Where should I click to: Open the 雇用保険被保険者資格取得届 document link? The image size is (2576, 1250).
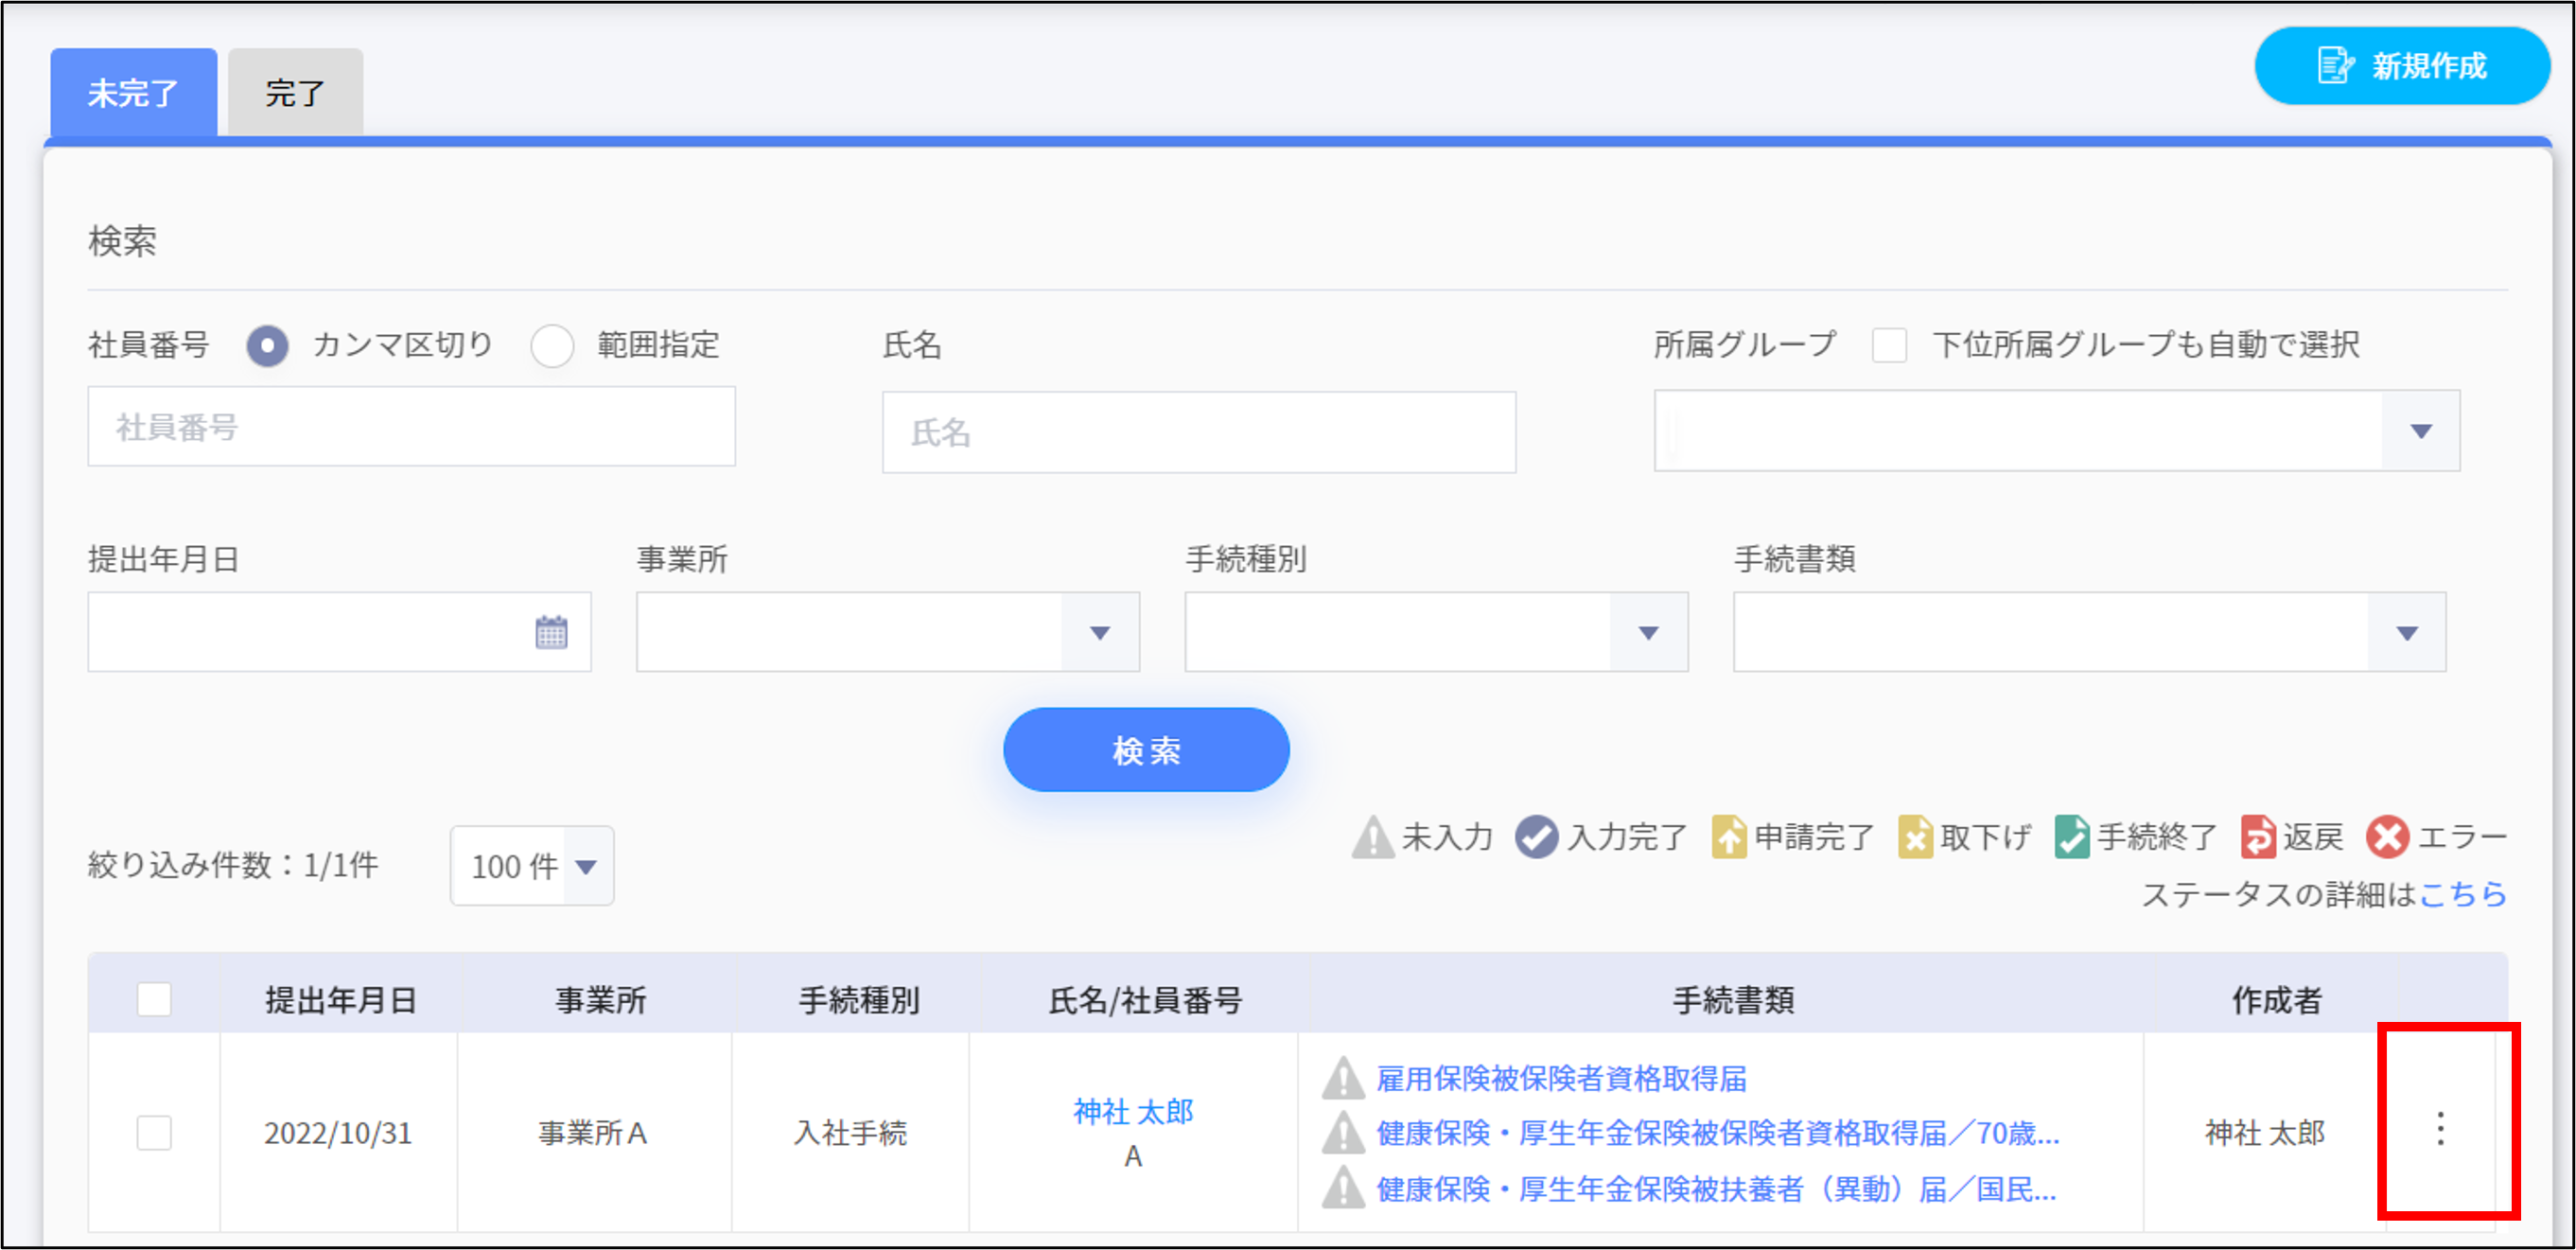(1561, 1078)
